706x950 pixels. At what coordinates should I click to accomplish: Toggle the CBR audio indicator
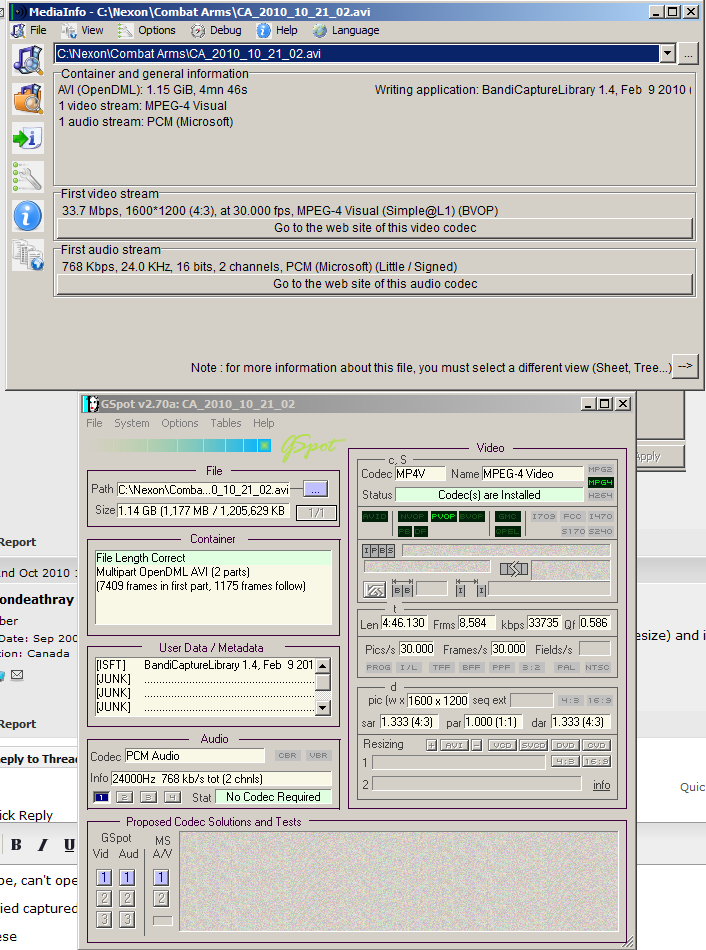point(287,756)
